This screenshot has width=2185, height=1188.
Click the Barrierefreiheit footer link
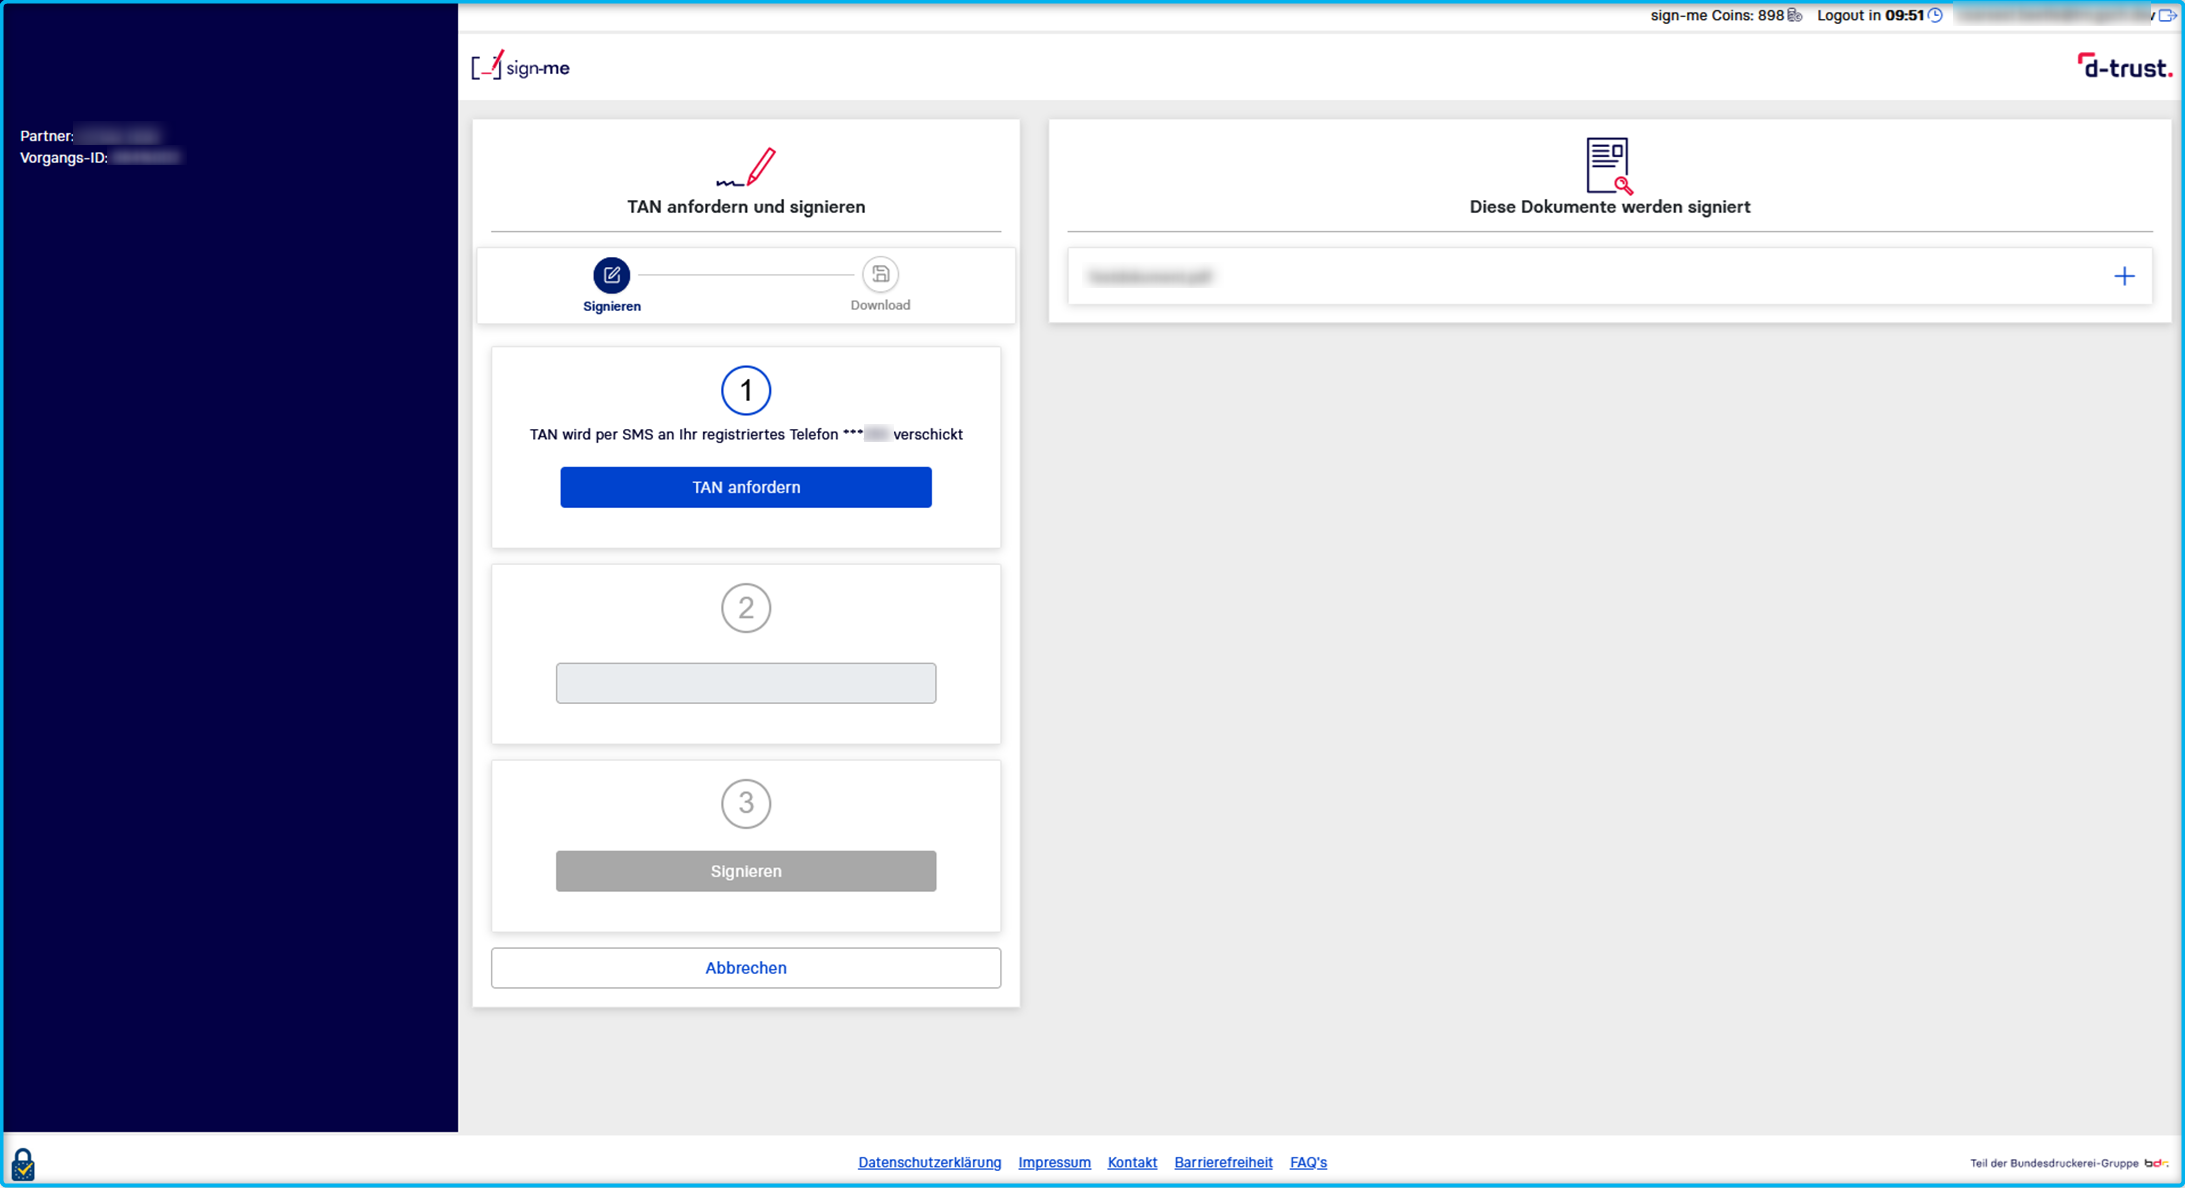click(x=1224, y=1162)
